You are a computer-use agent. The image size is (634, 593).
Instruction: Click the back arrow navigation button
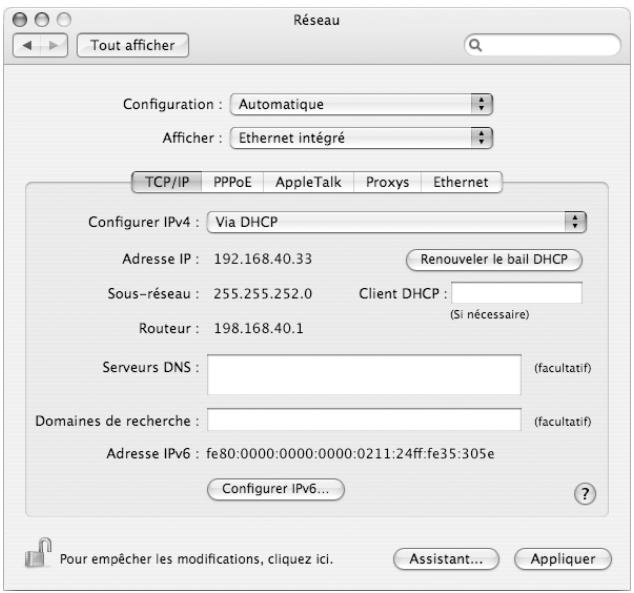click(x=27, y=45)
